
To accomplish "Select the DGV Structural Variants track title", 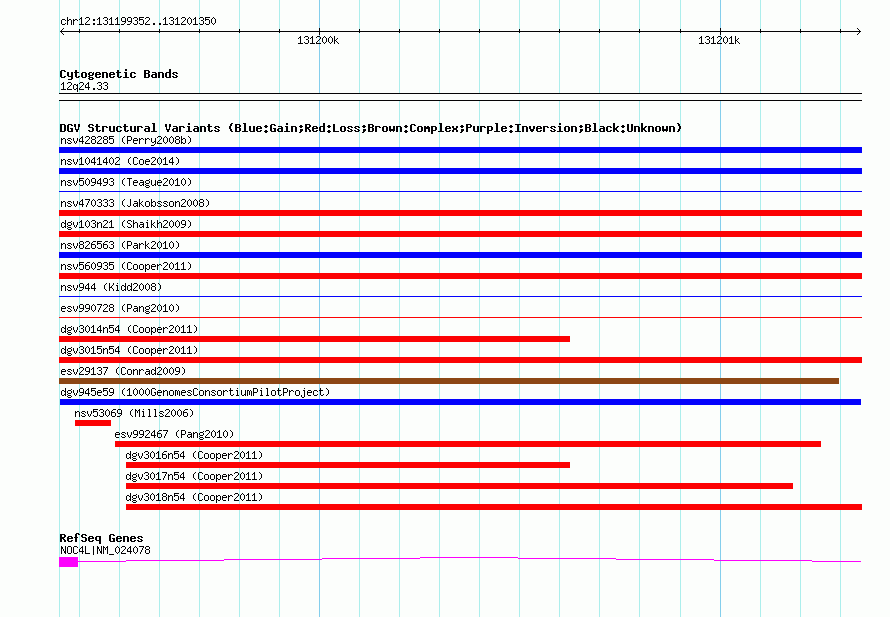I will coord(371,128).
